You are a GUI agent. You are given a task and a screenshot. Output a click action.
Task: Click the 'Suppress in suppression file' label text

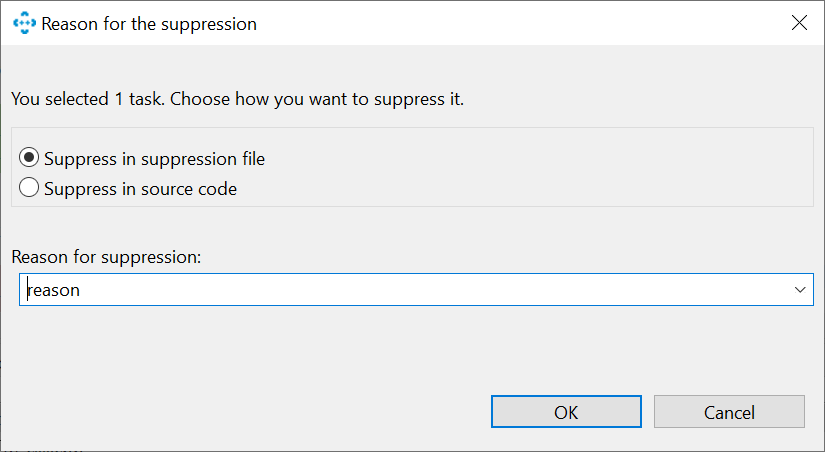point(155,158)
